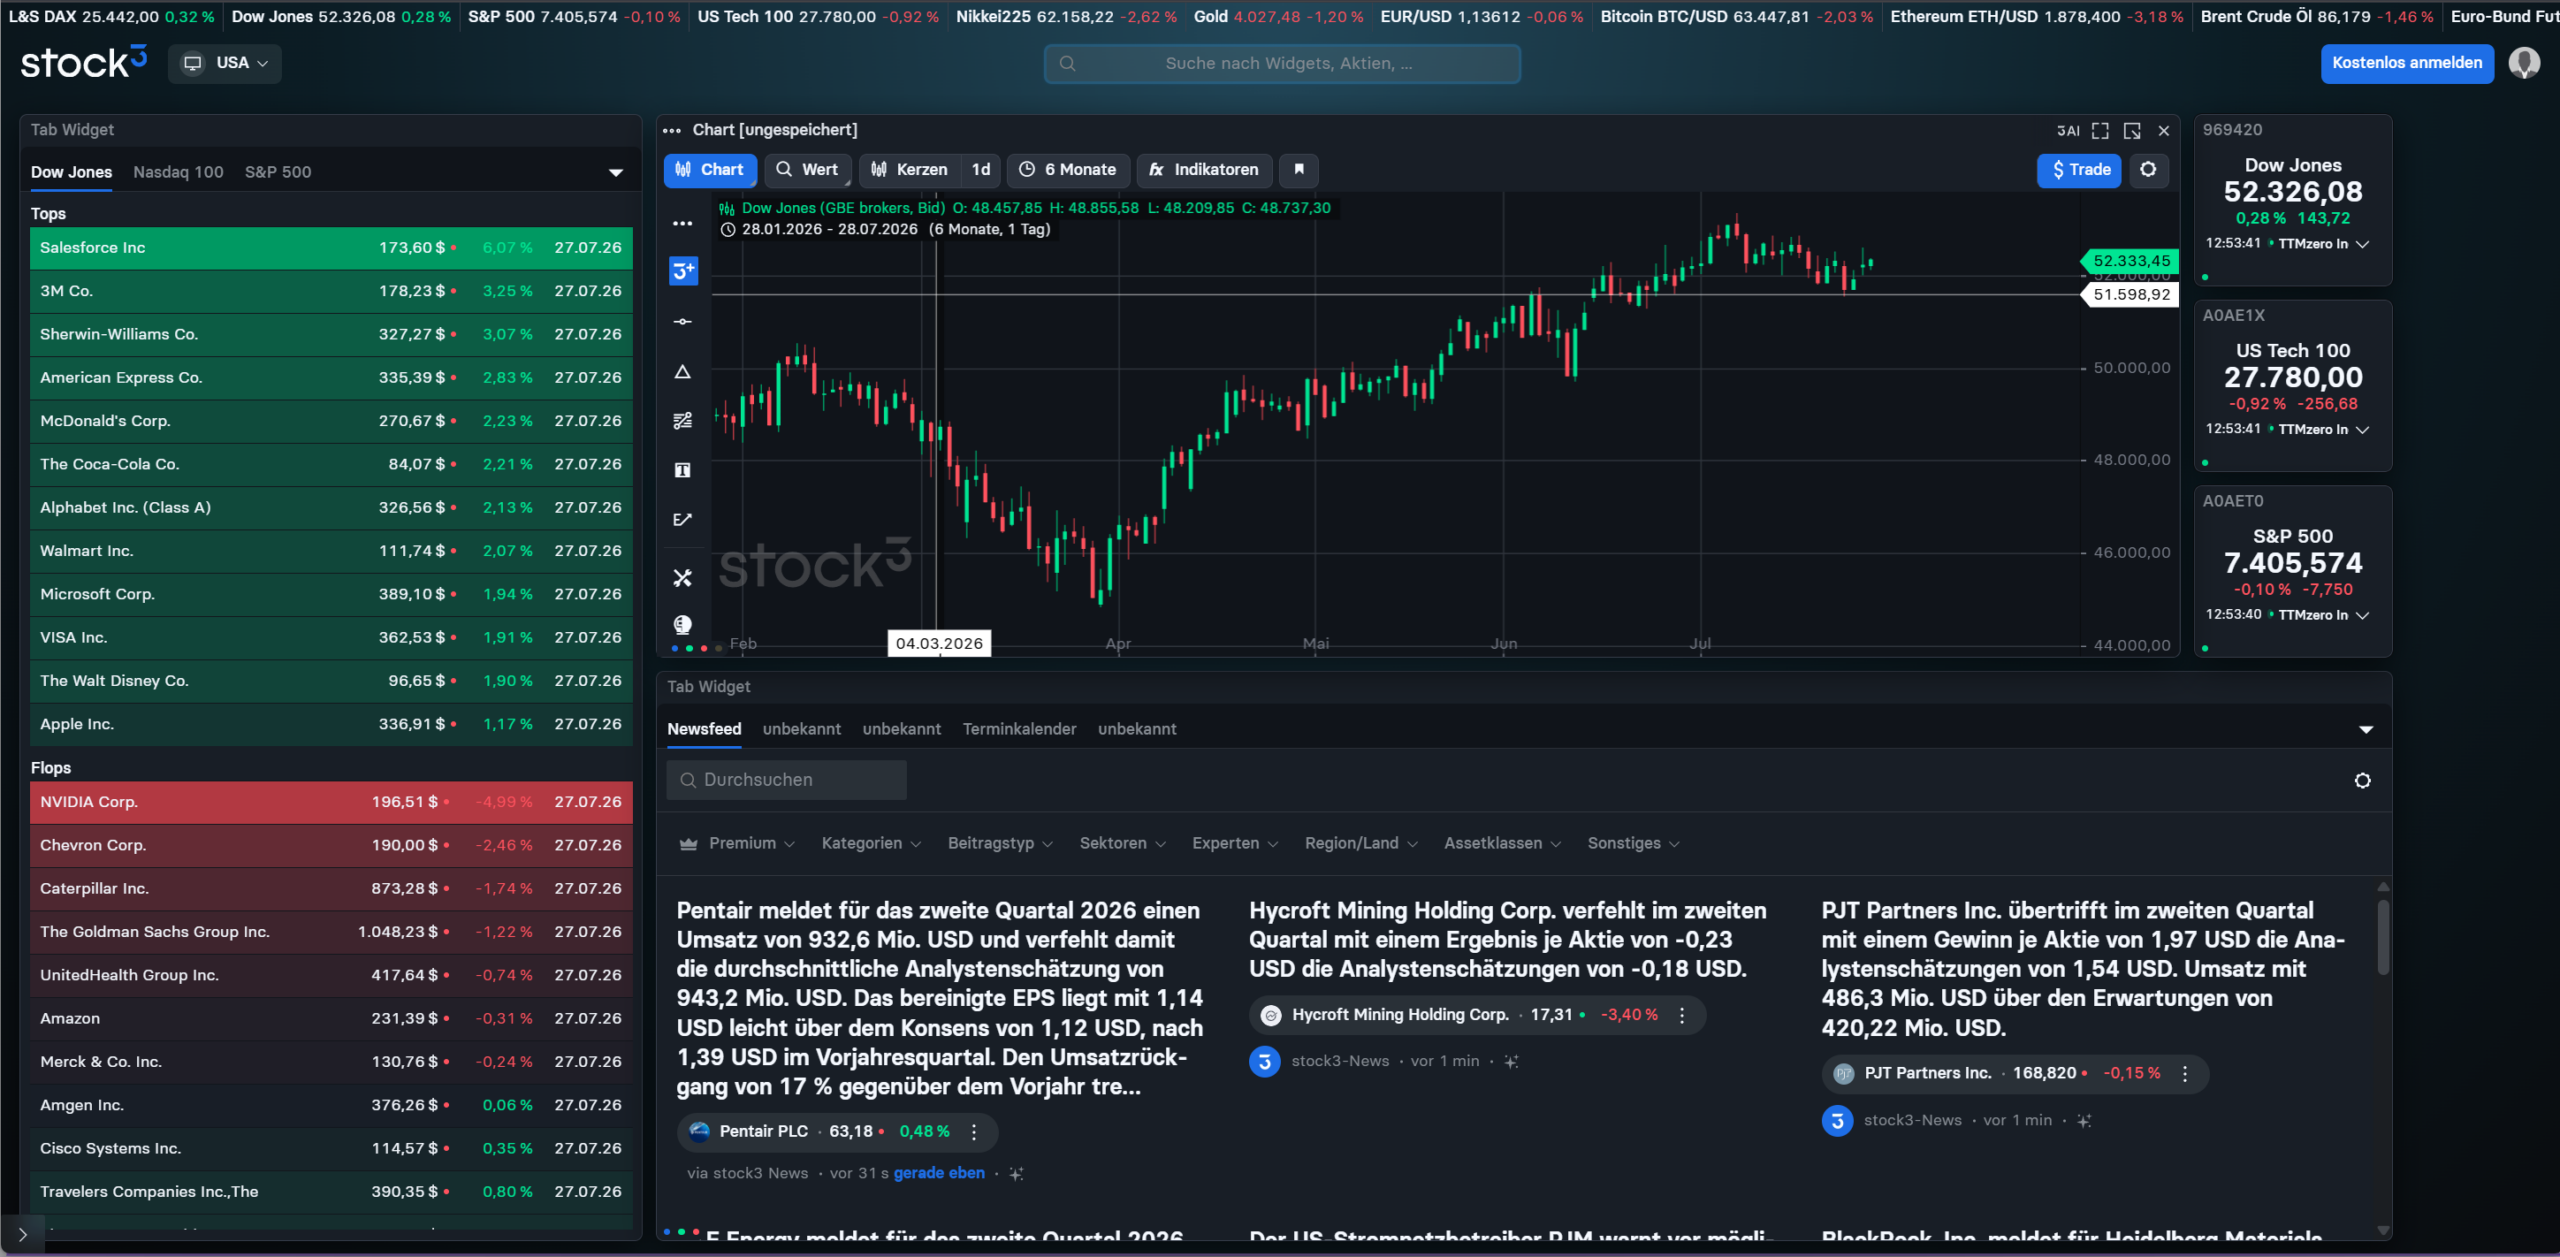Open the Wert instrument search button
The width and height of the screenshot is (2560, 1257).
808,170
